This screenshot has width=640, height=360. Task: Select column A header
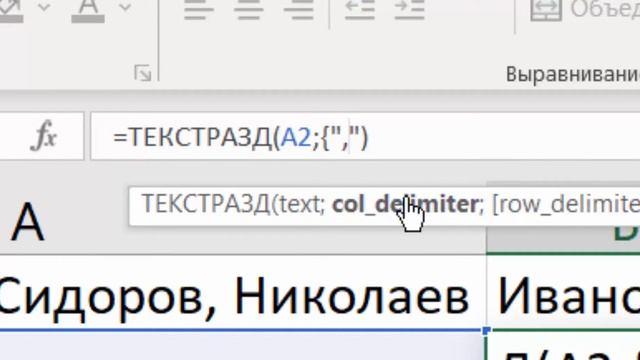pyautogui.click(x=27, y=223)
